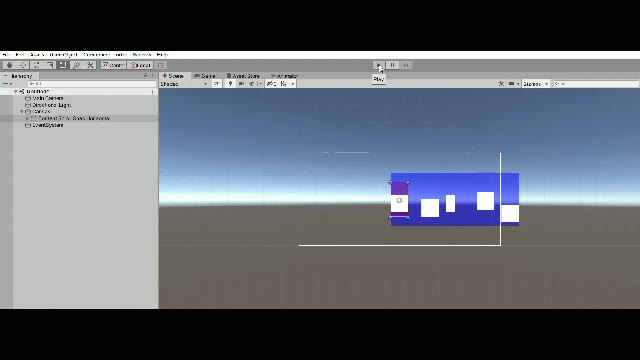The image size is (640, 360).
Task: Toggle Gizmos button in Scene toolbar
Action: pyautogui.click(x=532, y=84)
